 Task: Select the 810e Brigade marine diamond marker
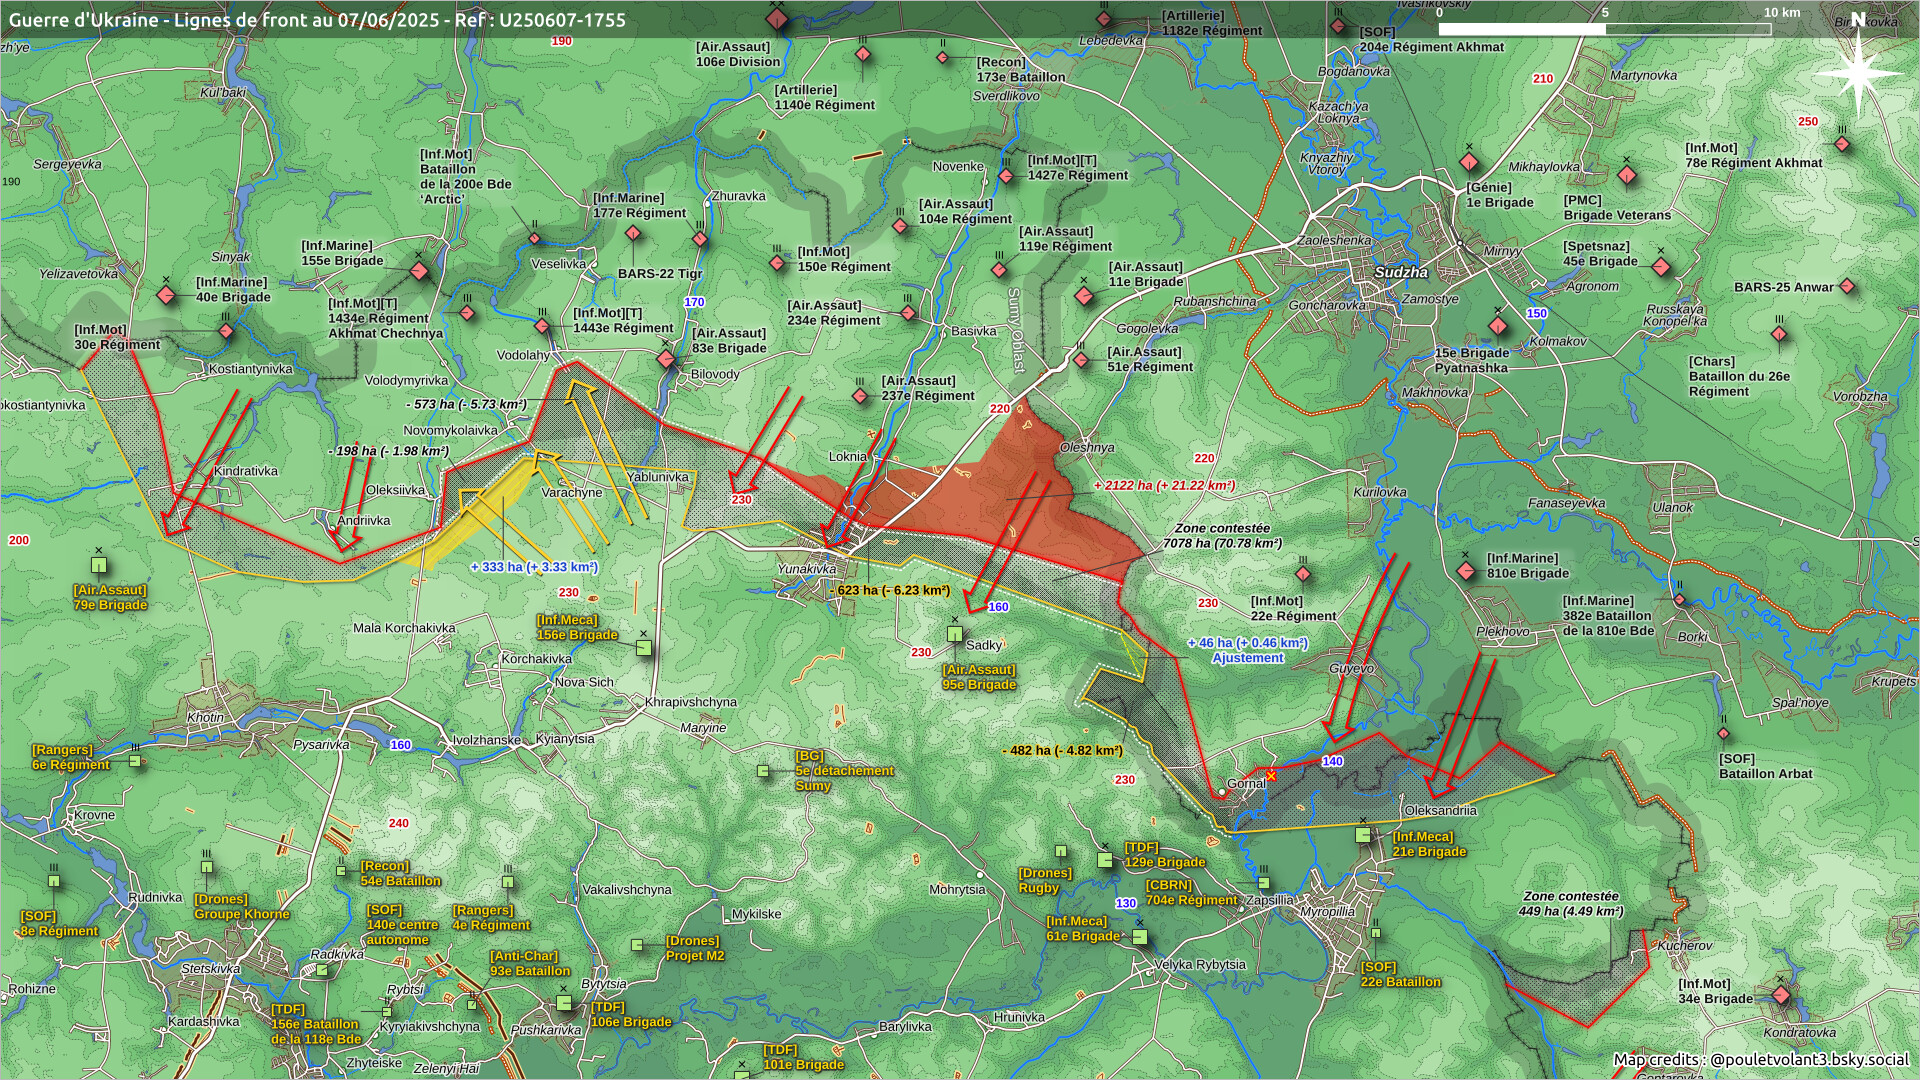tap(1466, 572)
